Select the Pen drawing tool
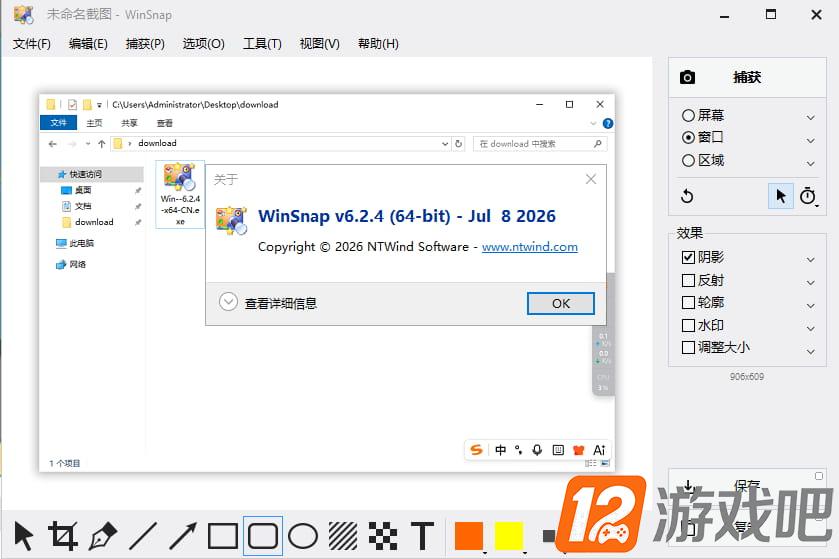Image resolution: width=839 pixels, height=559 pixels. [103, 535]
